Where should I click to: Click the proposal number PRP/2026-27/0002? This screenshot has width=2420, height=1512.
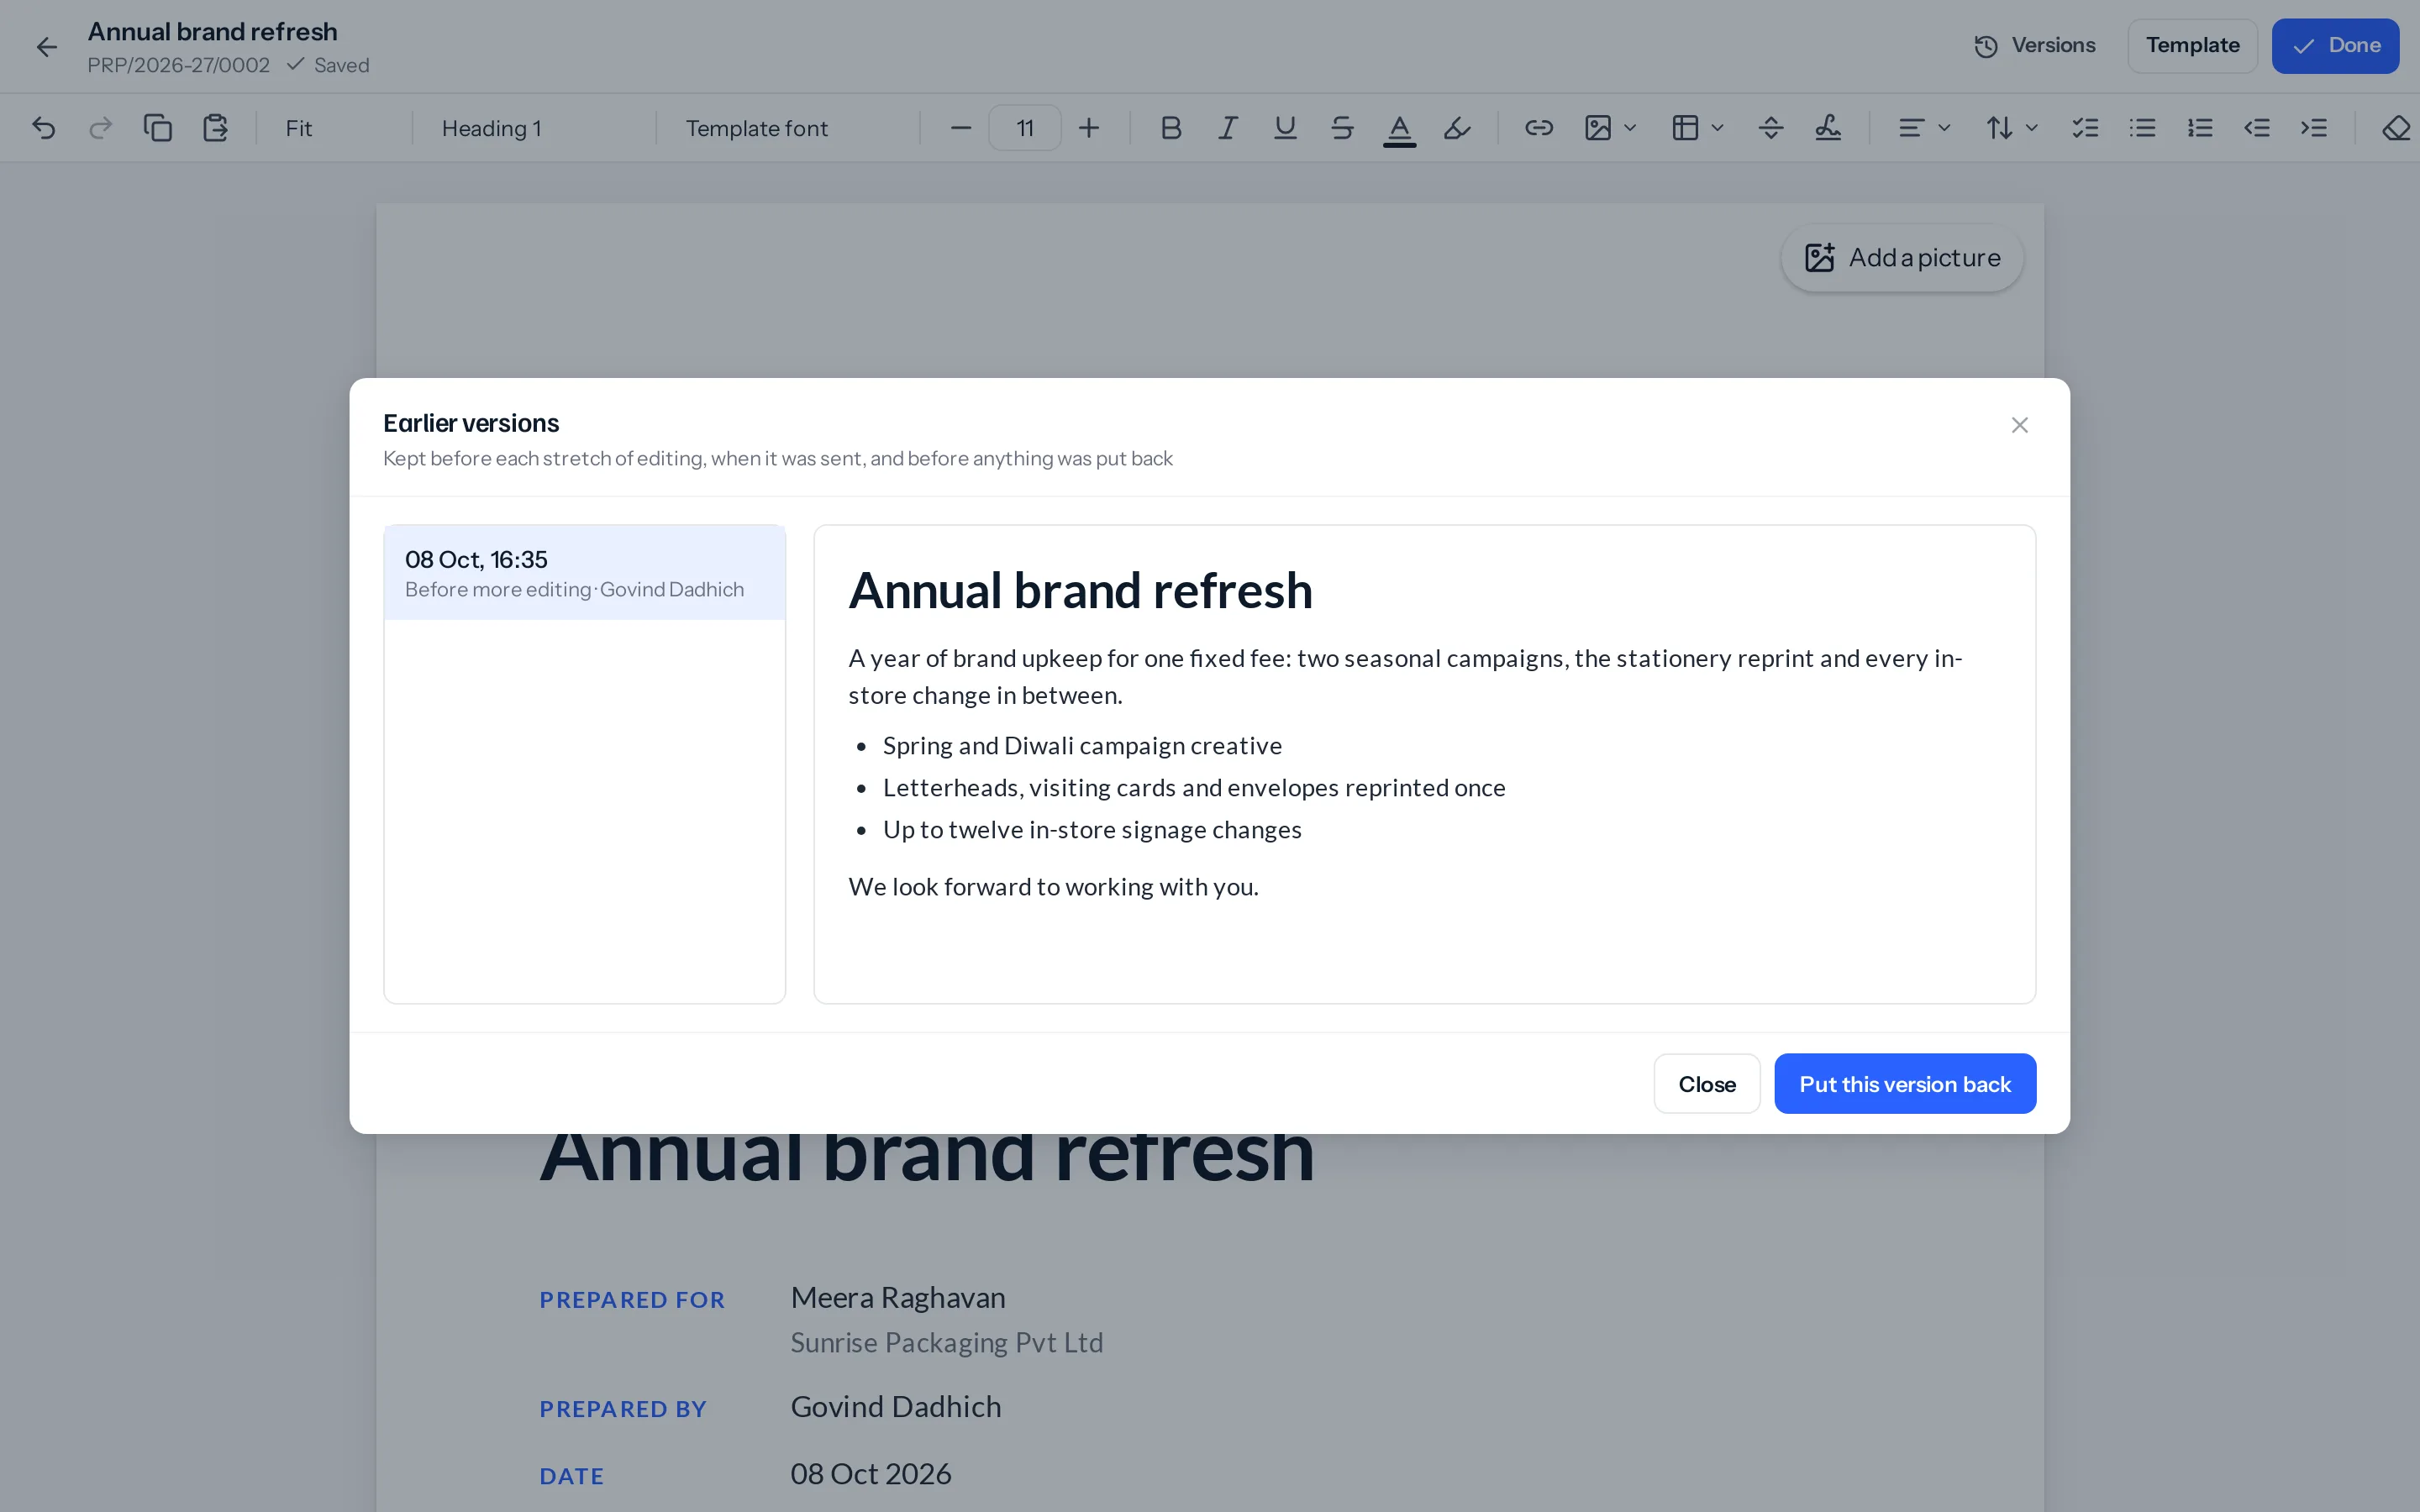(x=178, y=66)
